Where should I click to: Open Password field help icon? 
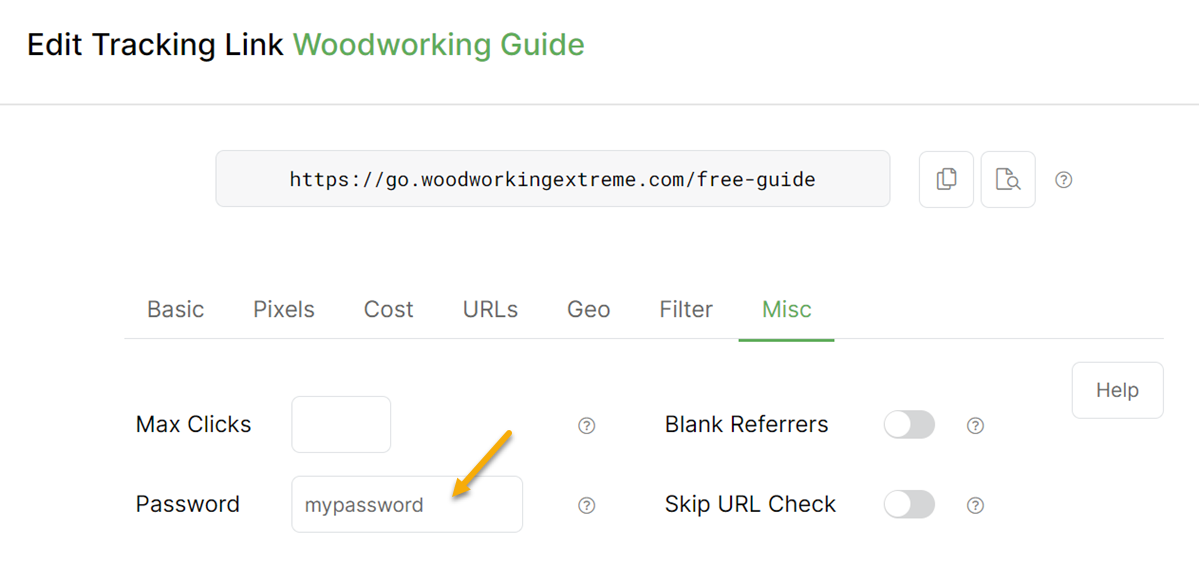tap(587, 505)
